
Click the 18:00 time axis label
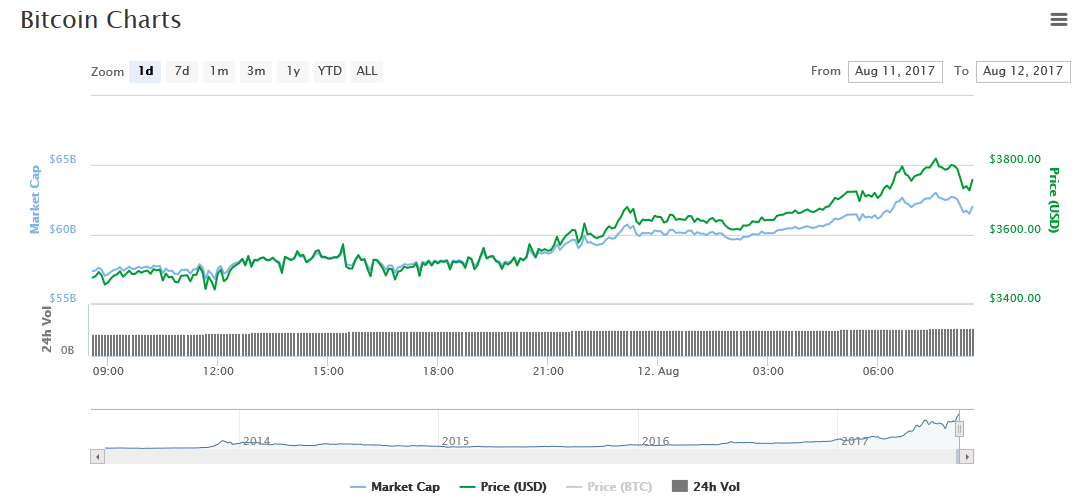tap(438, 371)
